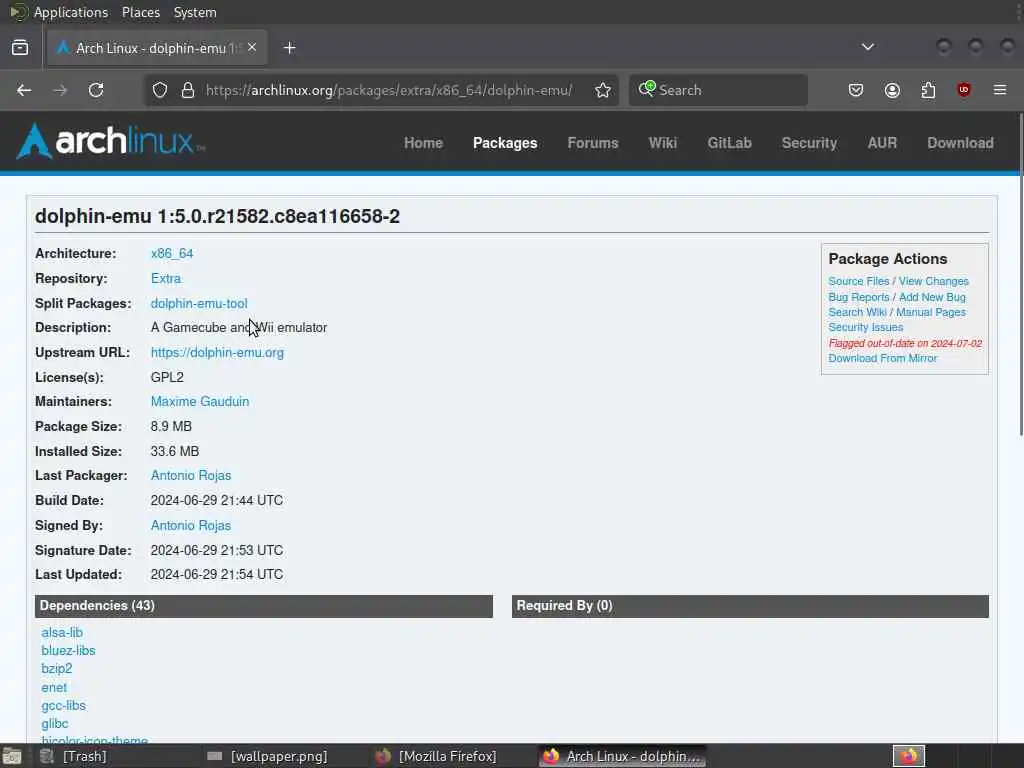The height and width of the screenshot is (768, 1024).
Task: Open the Source Files link
Action: click(x=859, y=281)
